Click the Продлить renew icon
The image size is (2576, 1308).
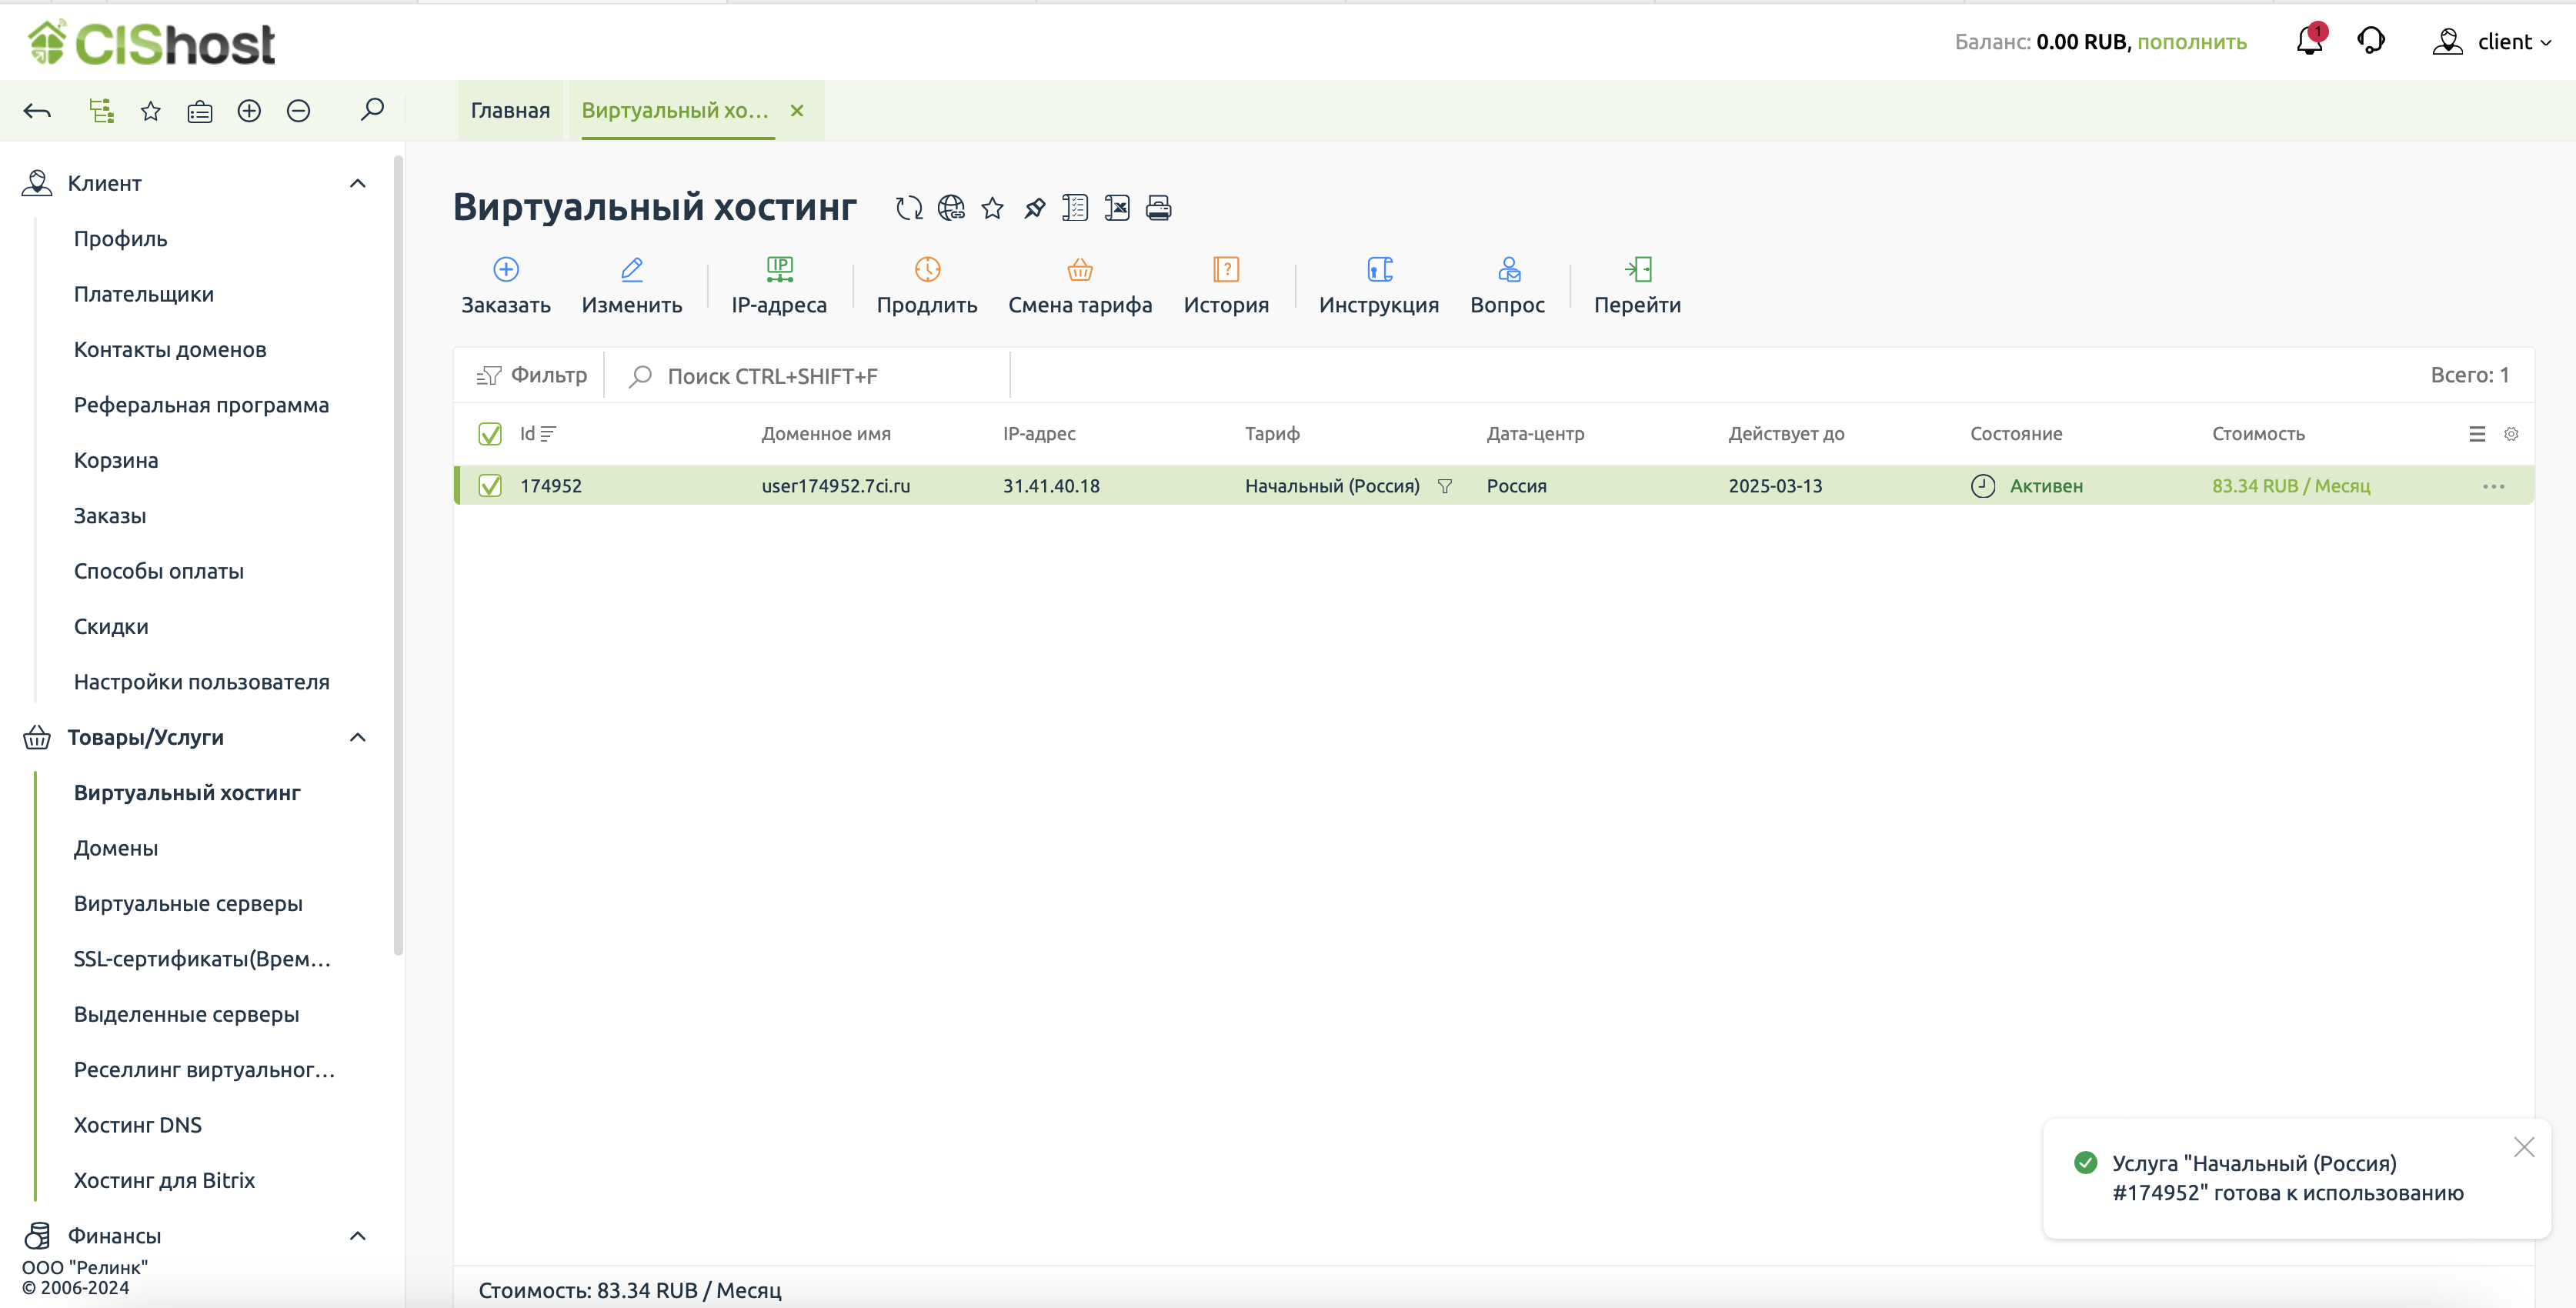pos(927,270)
